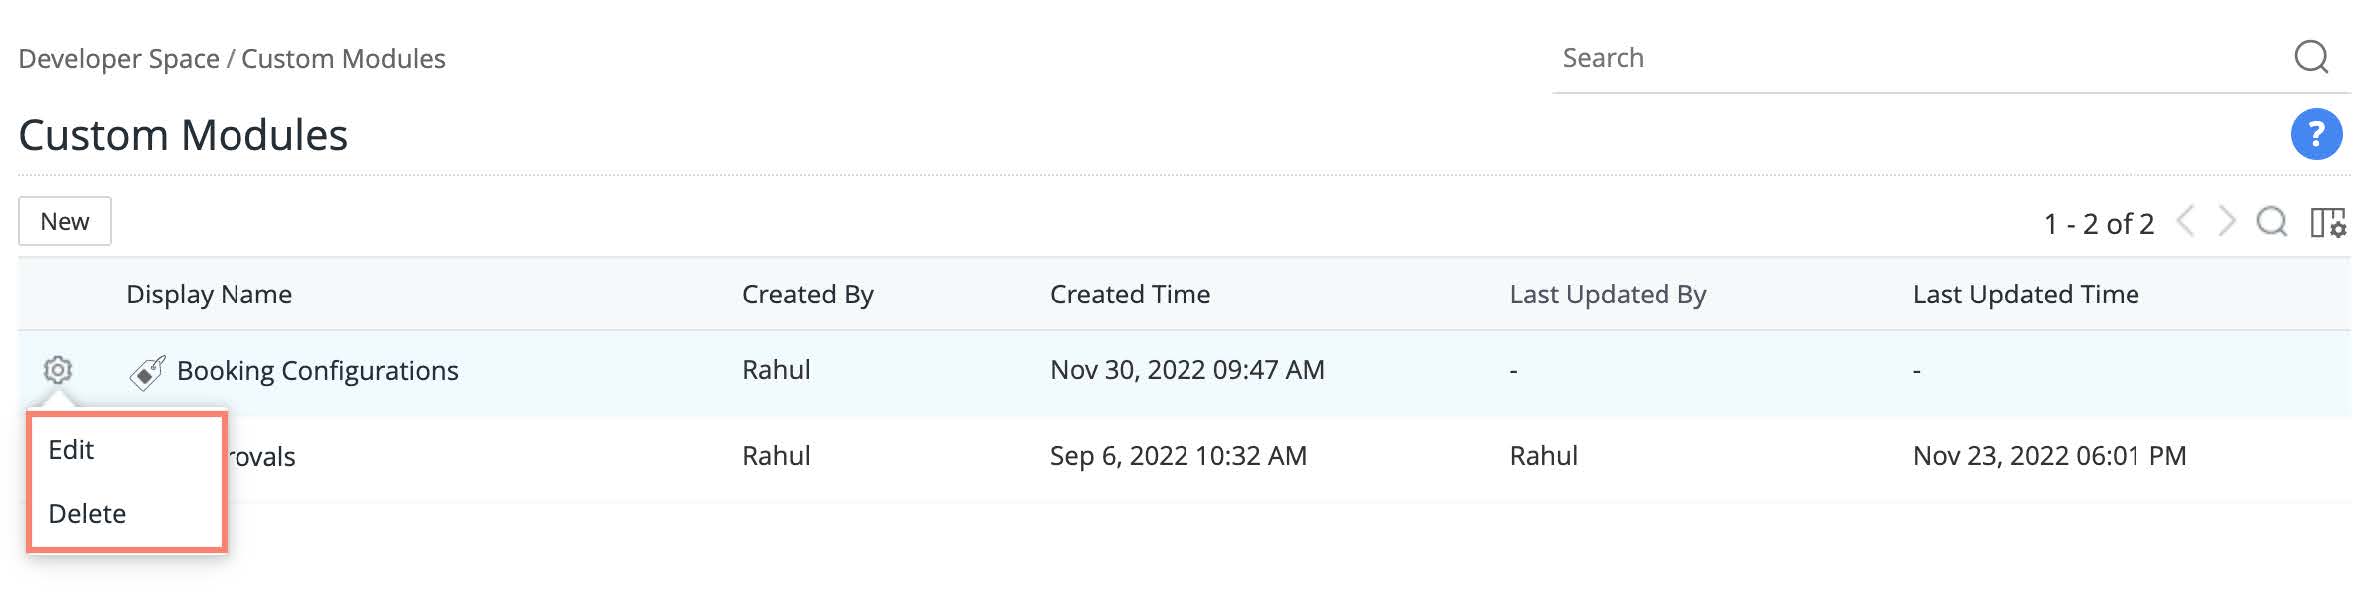The image size is (2373, 597).
Task: Go to the previous page arrow
Action: 2187,221
